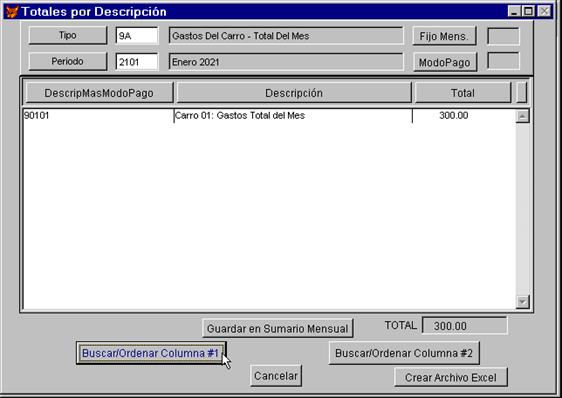This screenshot has width=562, height=398.
Task: Minimize the Totales por Descripción window
Action: point(514,11)
